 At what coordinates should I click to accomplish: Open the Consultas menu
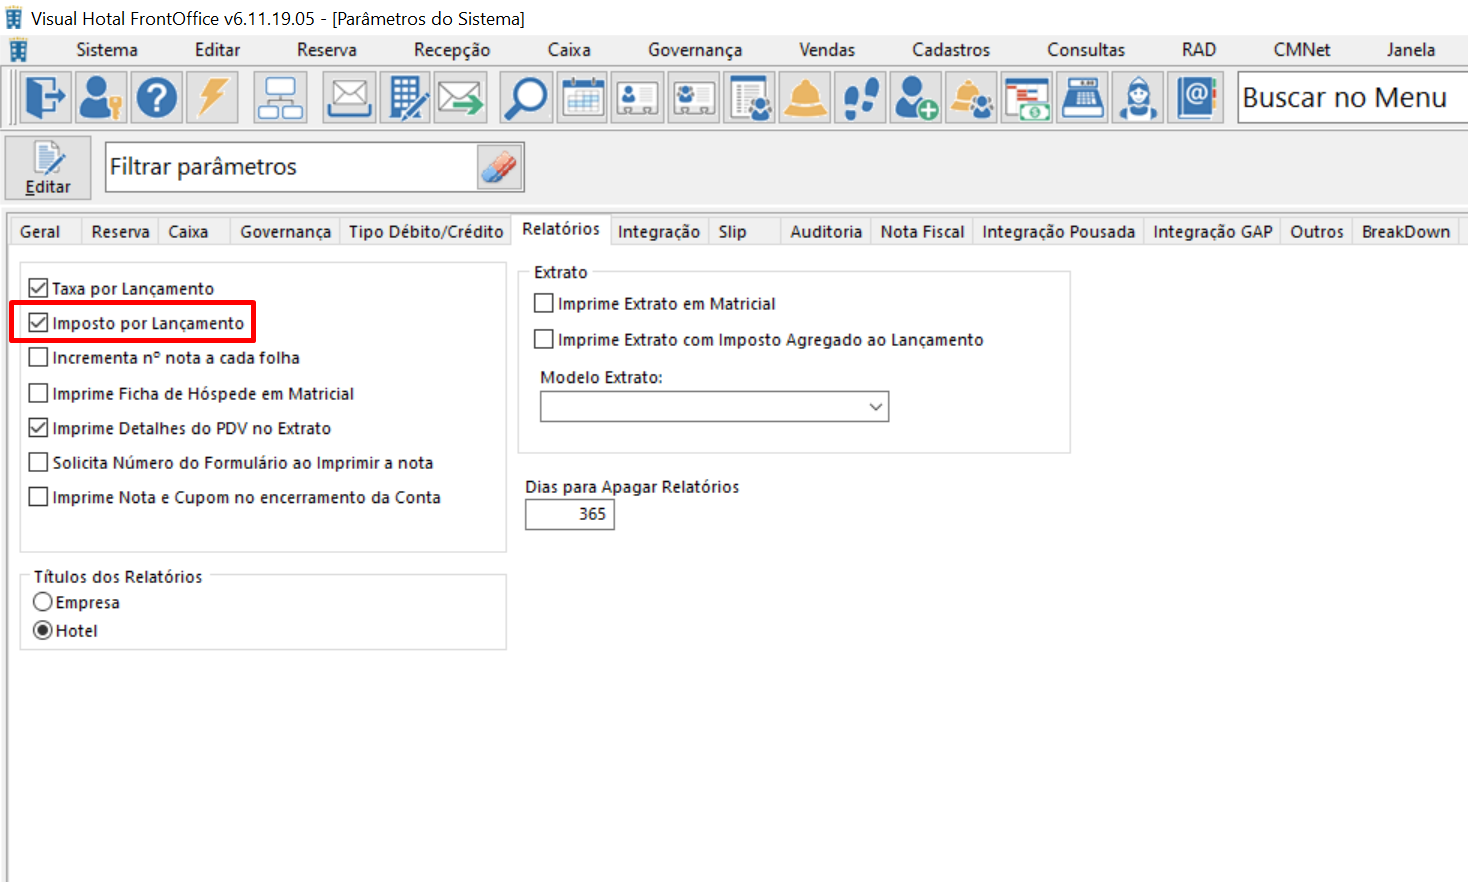(x=1086, y=50)
